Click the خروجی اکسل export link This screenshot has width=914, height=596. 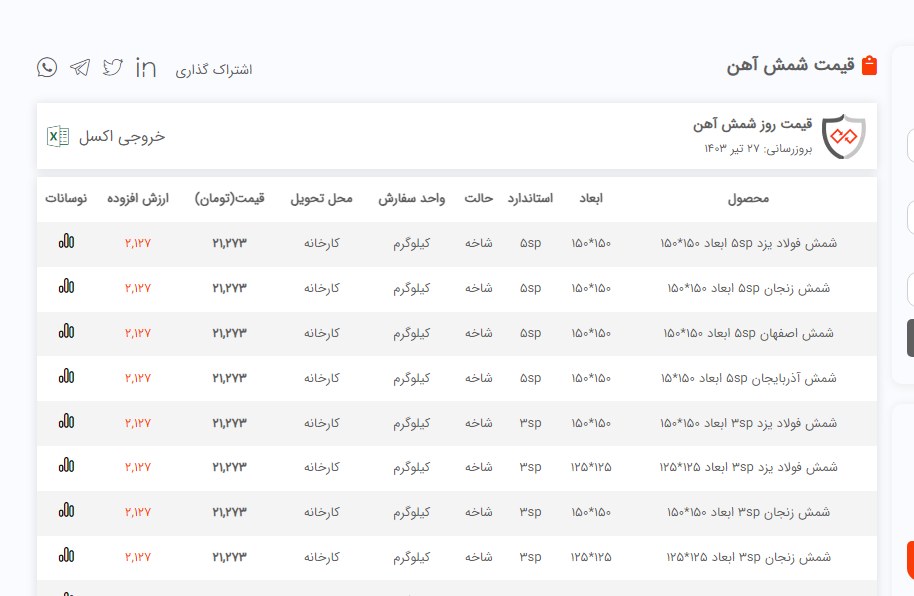(x=122, y=136)
